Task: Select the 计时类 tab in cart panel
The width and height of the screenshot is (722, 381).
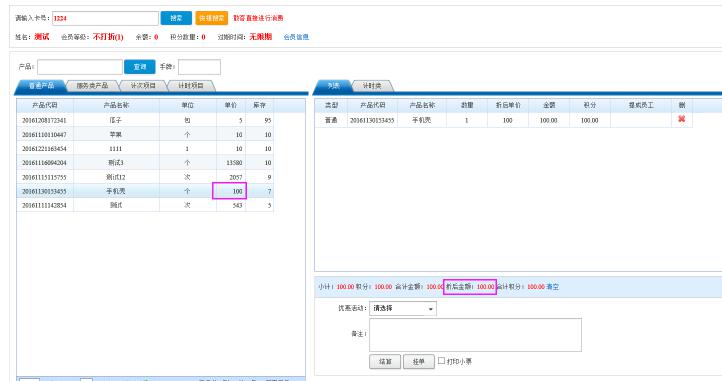Action: 372,86
